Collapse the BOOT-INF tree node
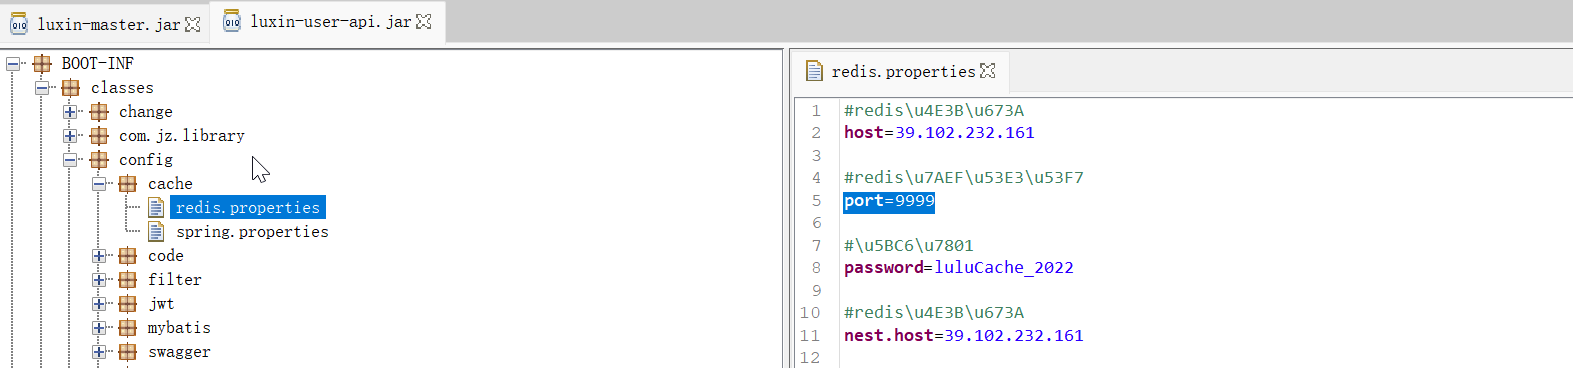The width and height of the screenshot is (1573, 368). 13,64
